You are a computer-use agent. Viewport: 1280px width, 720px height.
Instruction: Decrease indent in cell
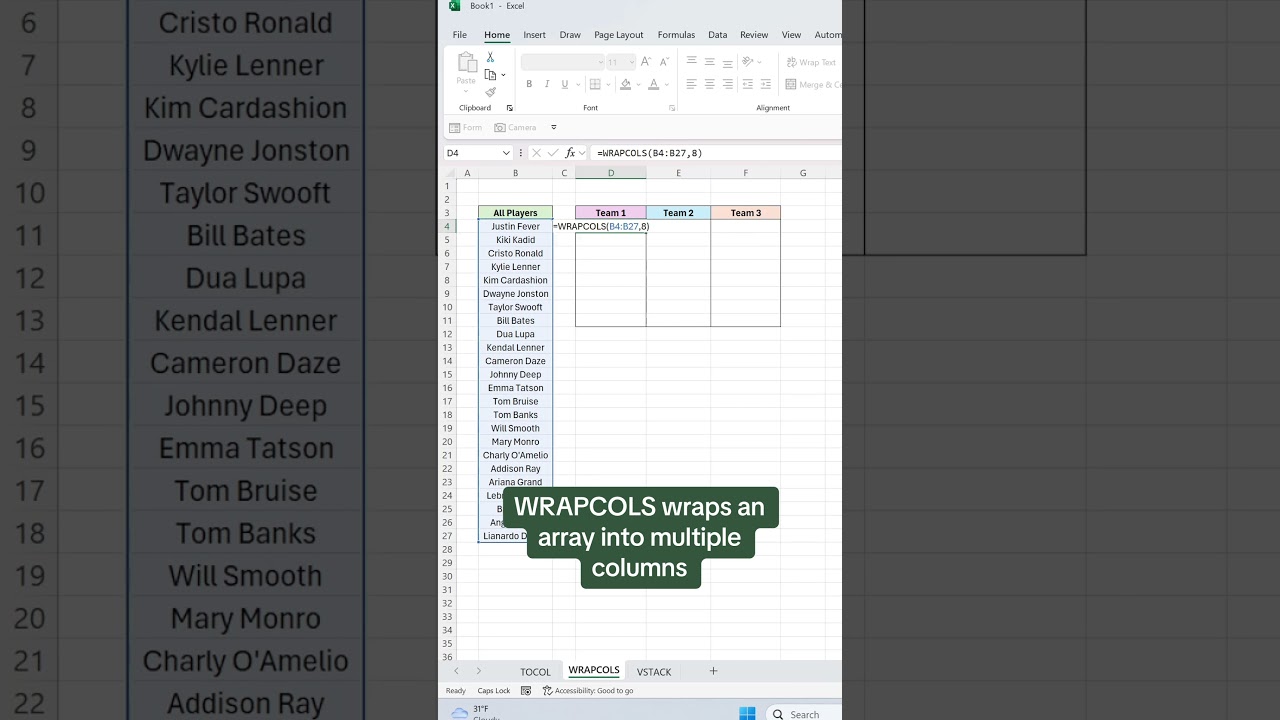748,85
